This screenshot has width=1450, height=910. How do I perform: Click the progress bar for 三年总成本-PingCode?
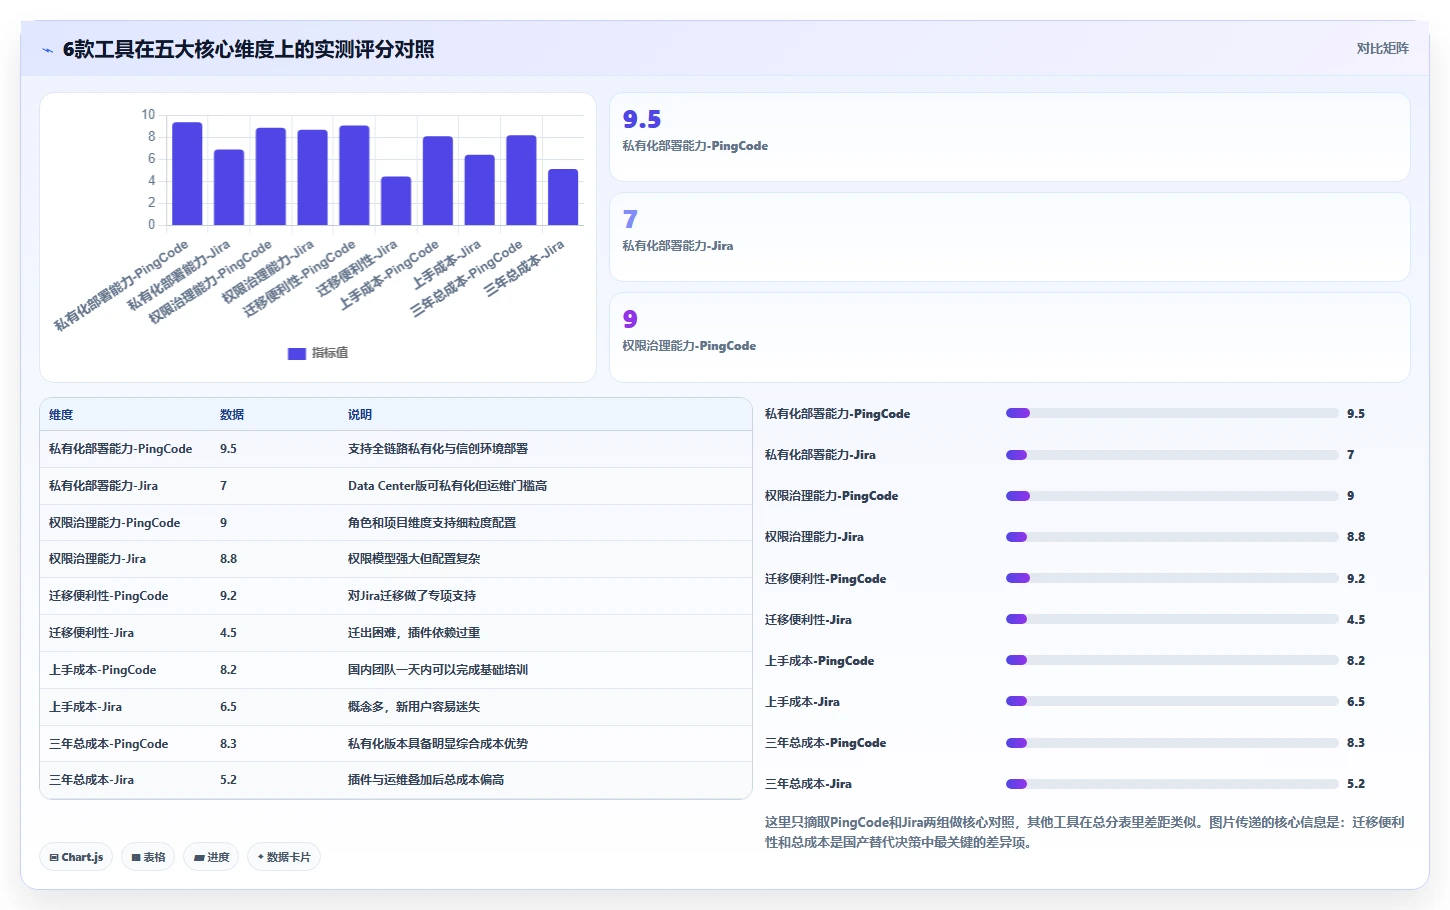[x=1172, y=743]
